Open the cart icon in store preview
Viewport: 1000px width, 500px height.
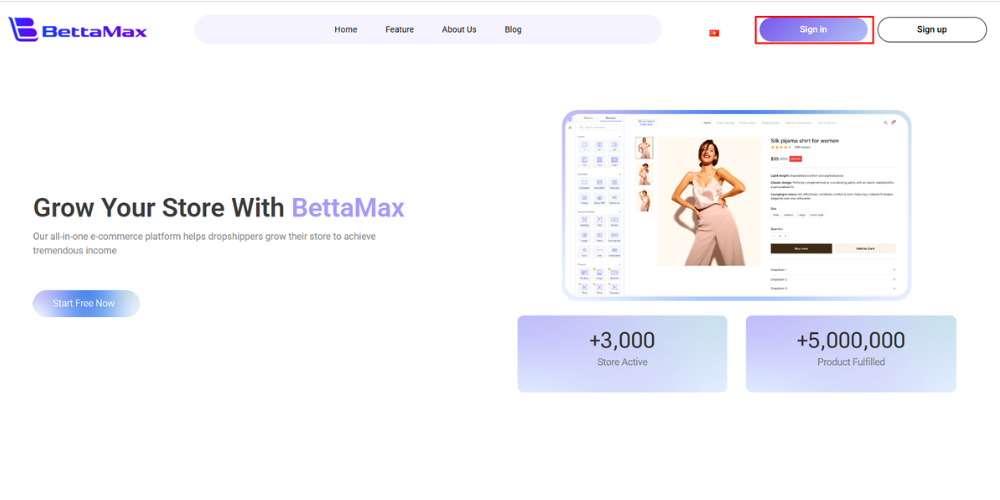[x=894, y=123]
